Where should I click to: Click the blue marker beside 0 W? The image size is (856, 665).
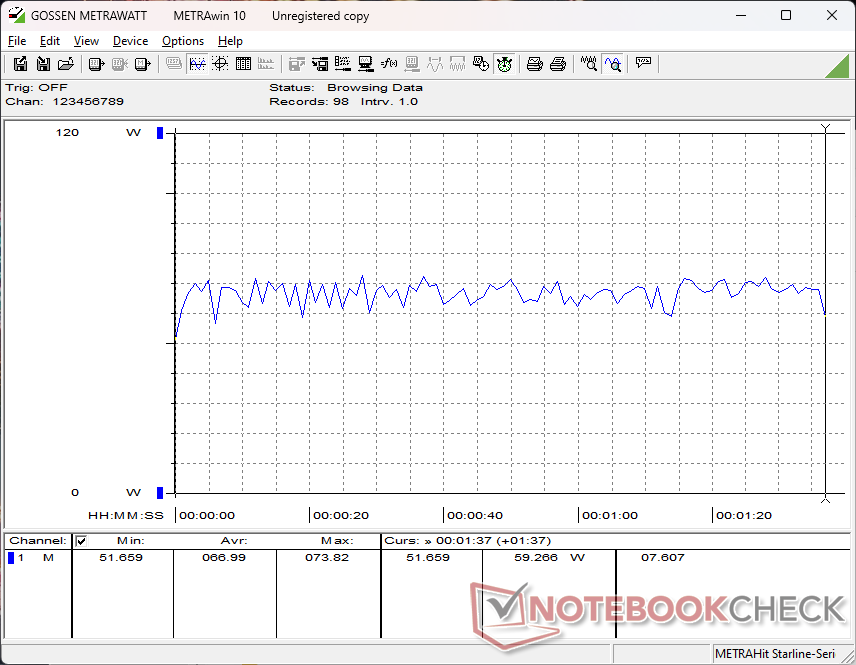pos(160,492)
